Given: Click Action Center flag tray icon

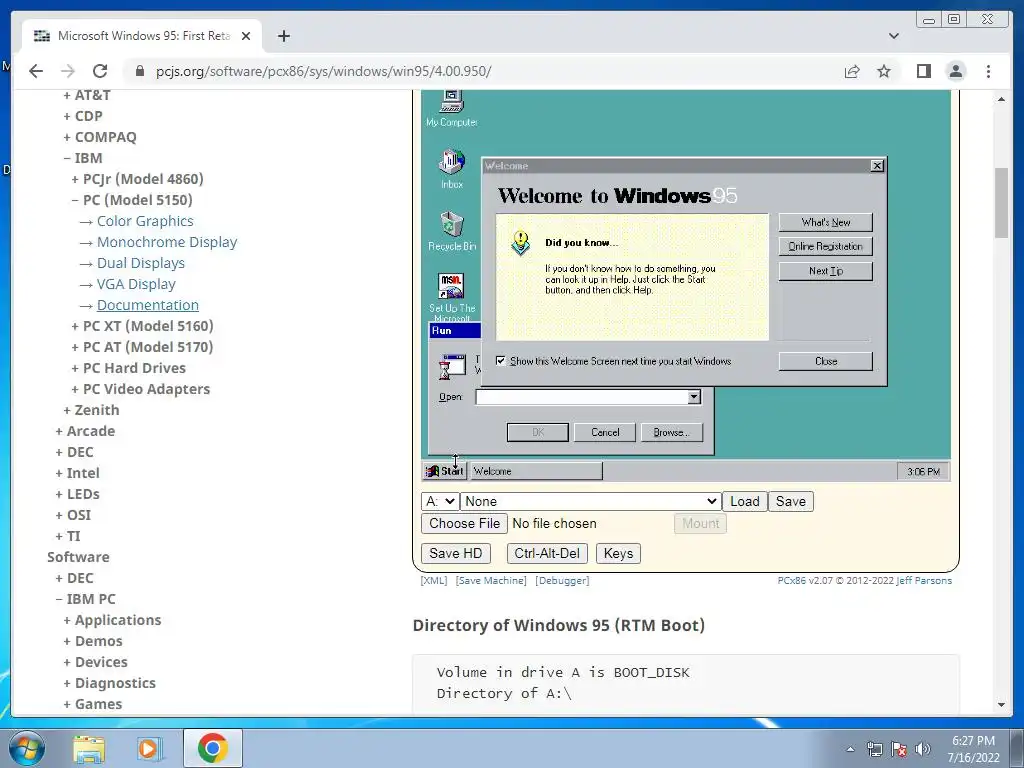Looking at the screenshot, I should 899,749.
